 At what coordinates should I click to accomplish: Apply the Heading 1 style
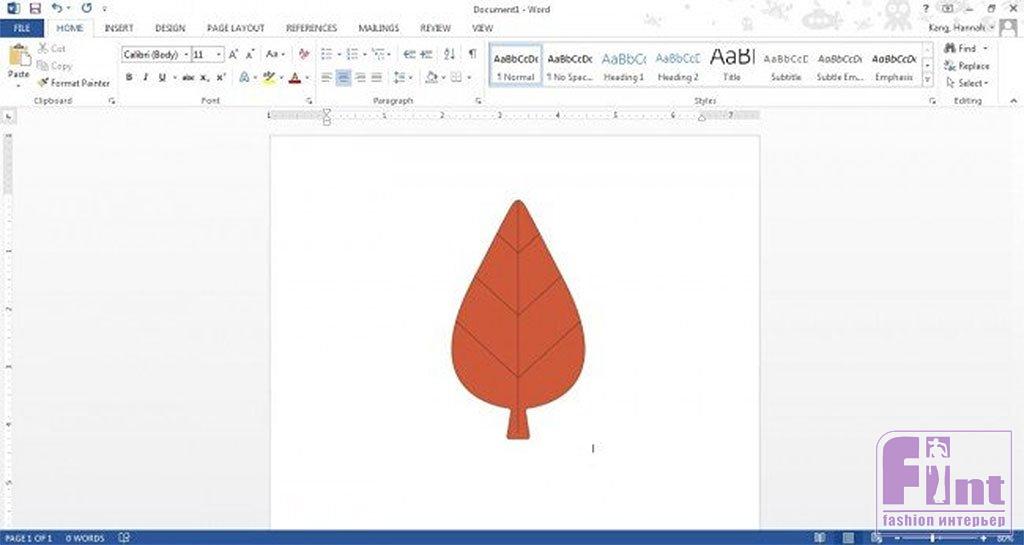point(624,66)
